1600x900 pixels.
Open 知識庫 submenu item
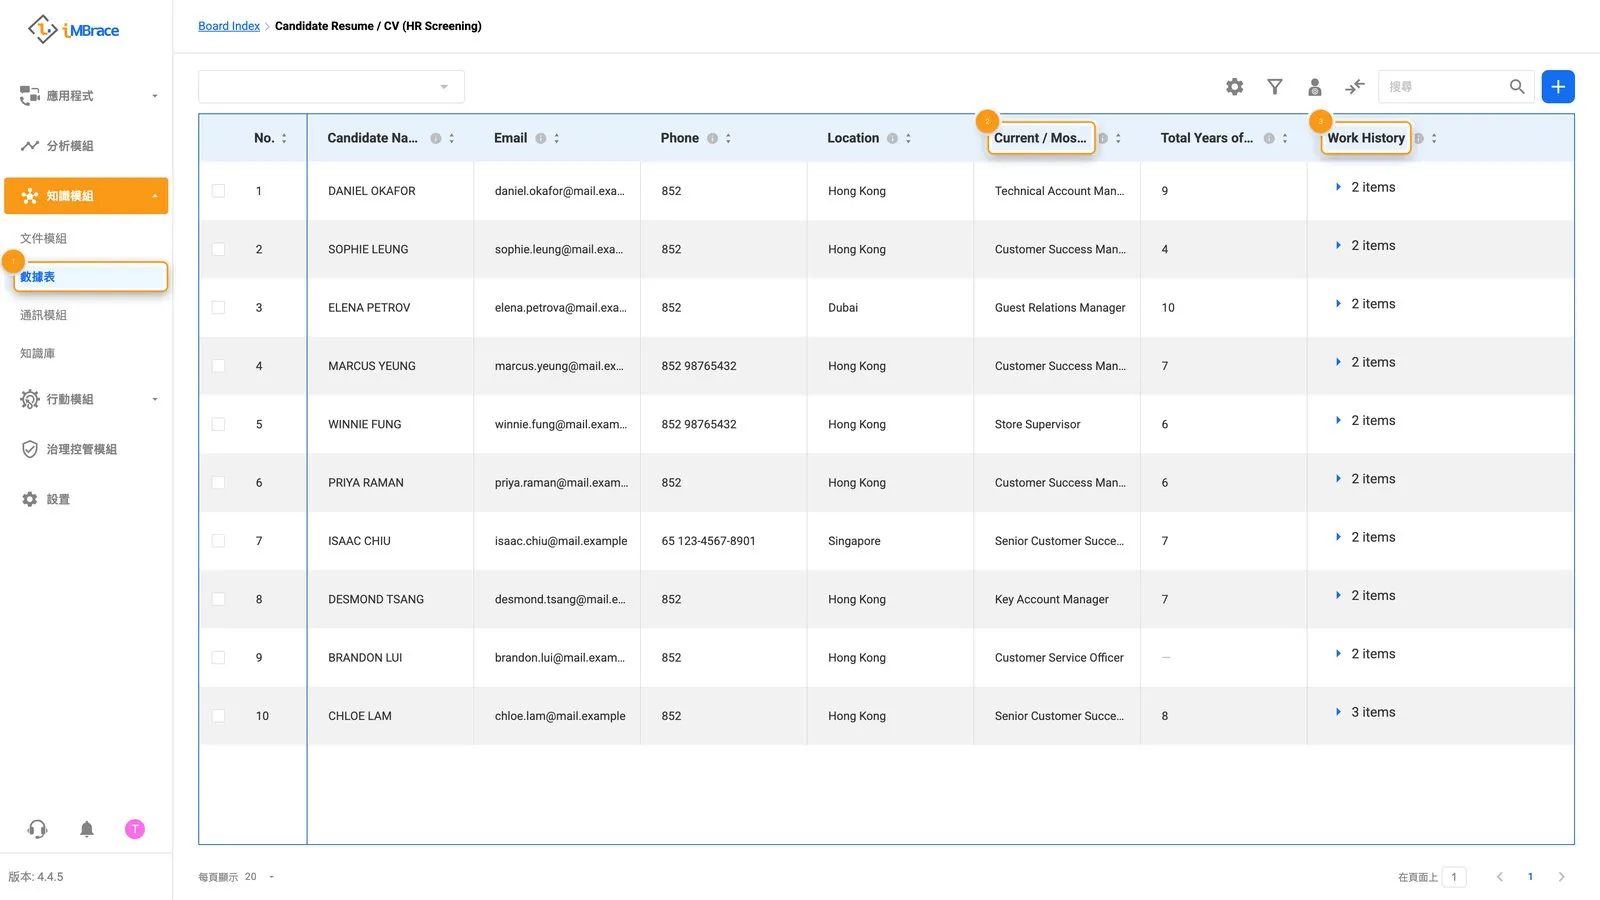(38, 353)
